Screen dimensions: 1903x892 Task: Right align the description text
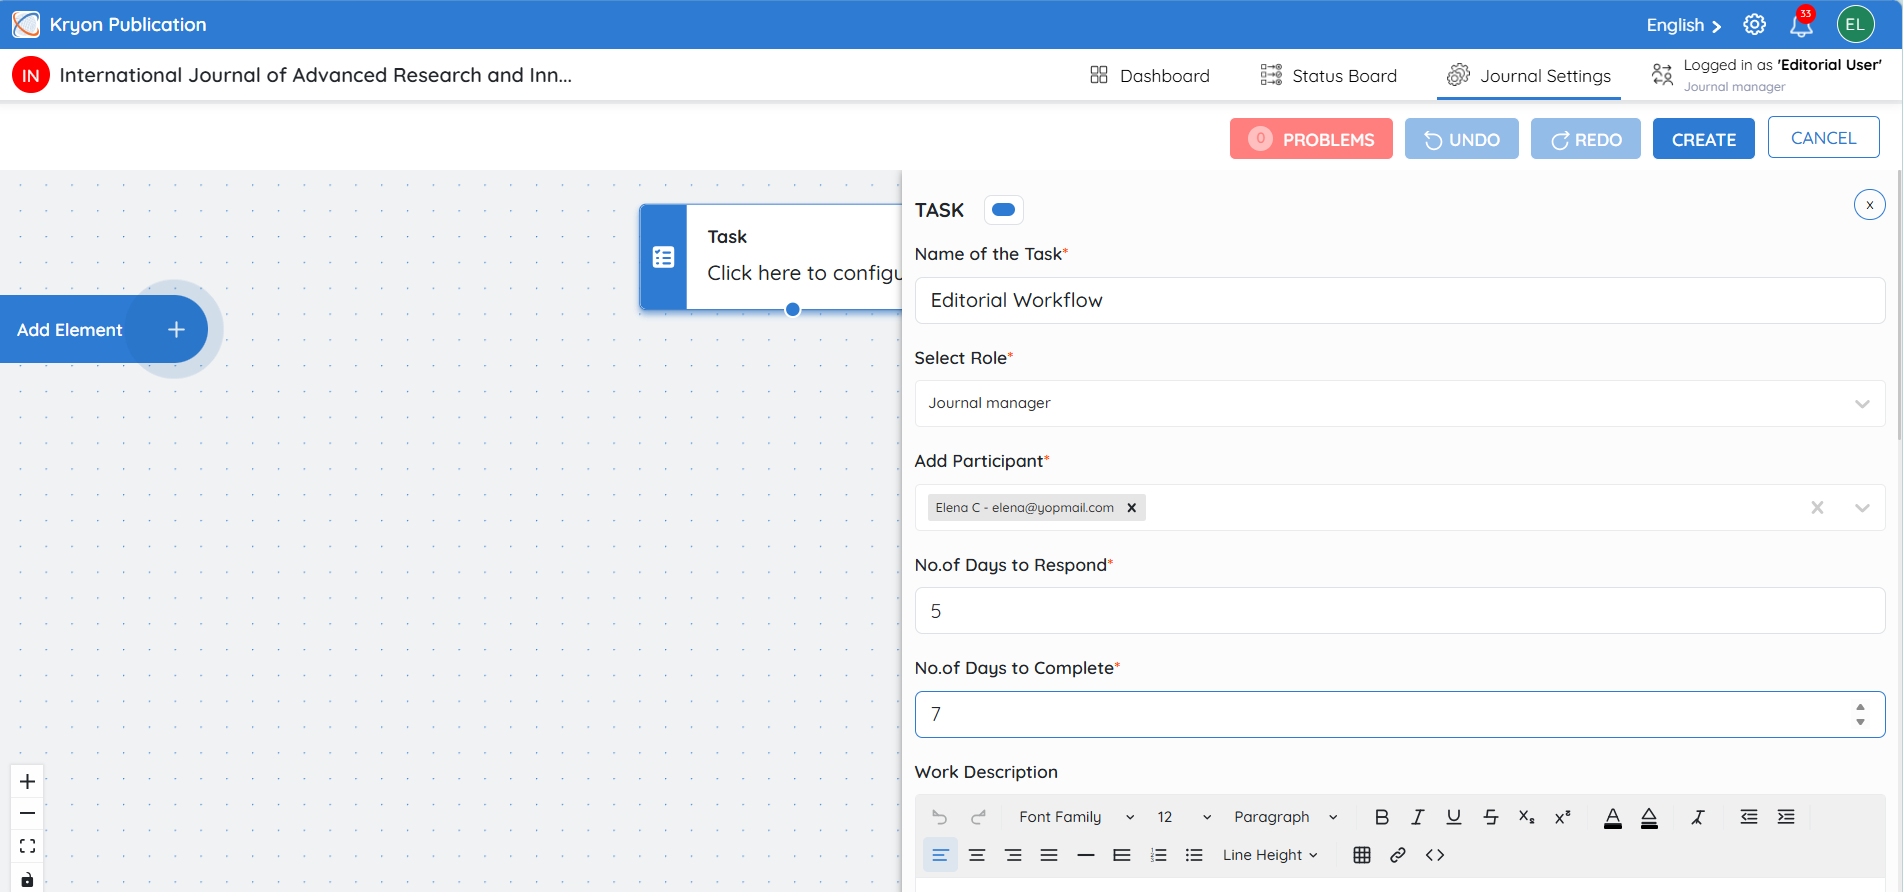(1013, 855)
